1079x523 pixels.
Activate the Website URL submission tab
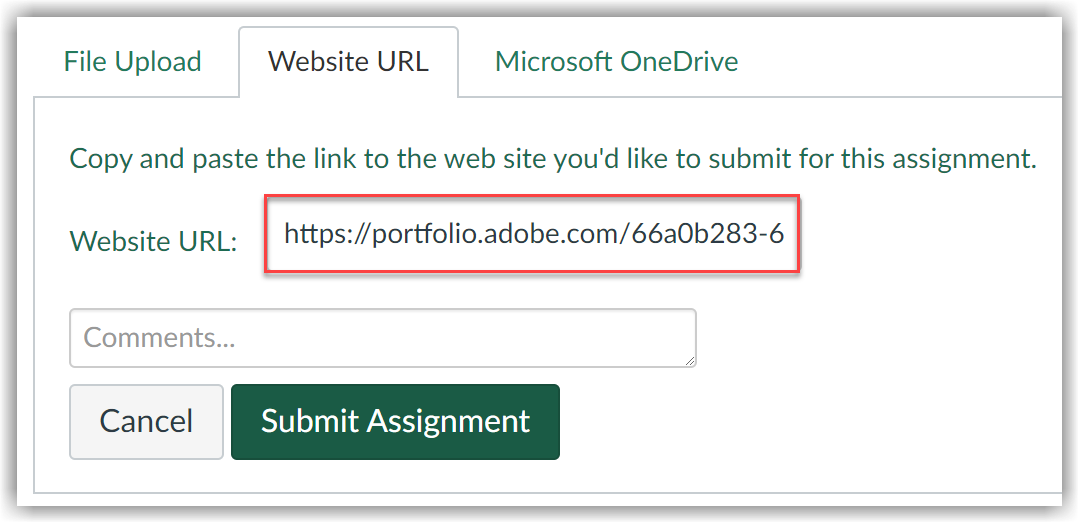click(x=348, y=61)
